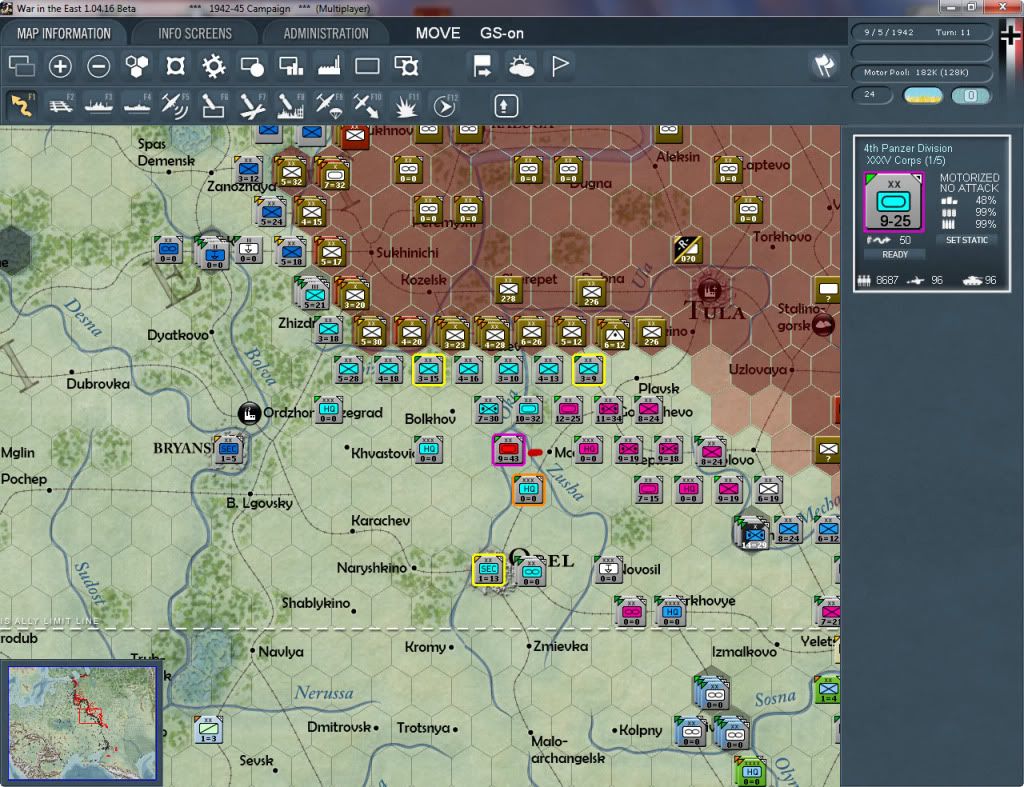Select the Bomb Unit mode F6 icon
Viewport: 1024px width, 787px height.
click(214, 105)
